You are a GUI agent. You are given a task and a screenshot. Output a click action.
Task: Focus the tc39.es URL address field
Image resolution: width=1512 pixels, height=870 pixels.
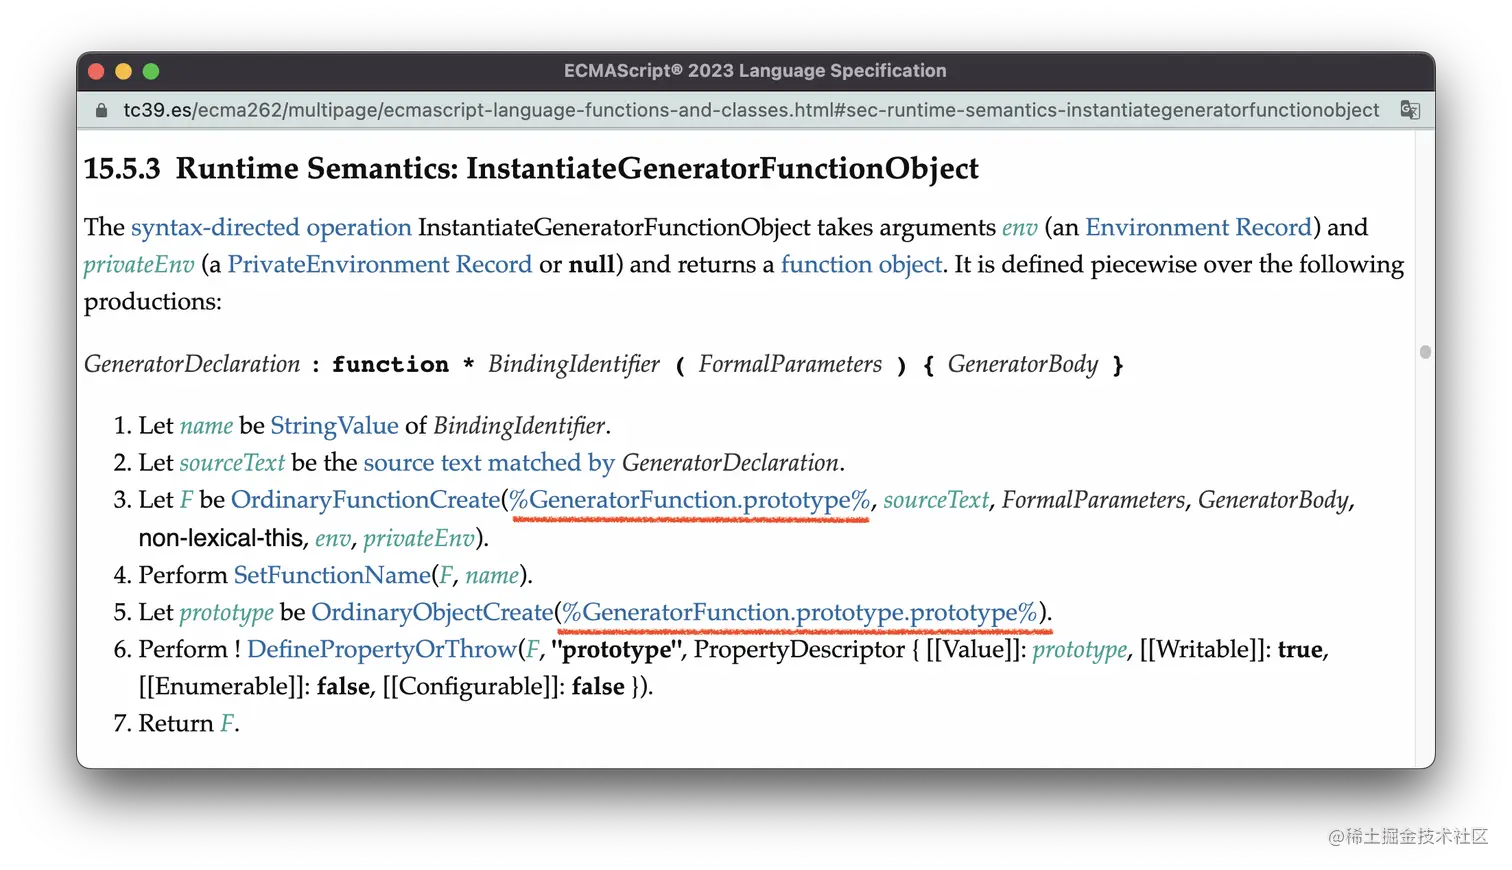pyautogui.click(x=751, y=110)
